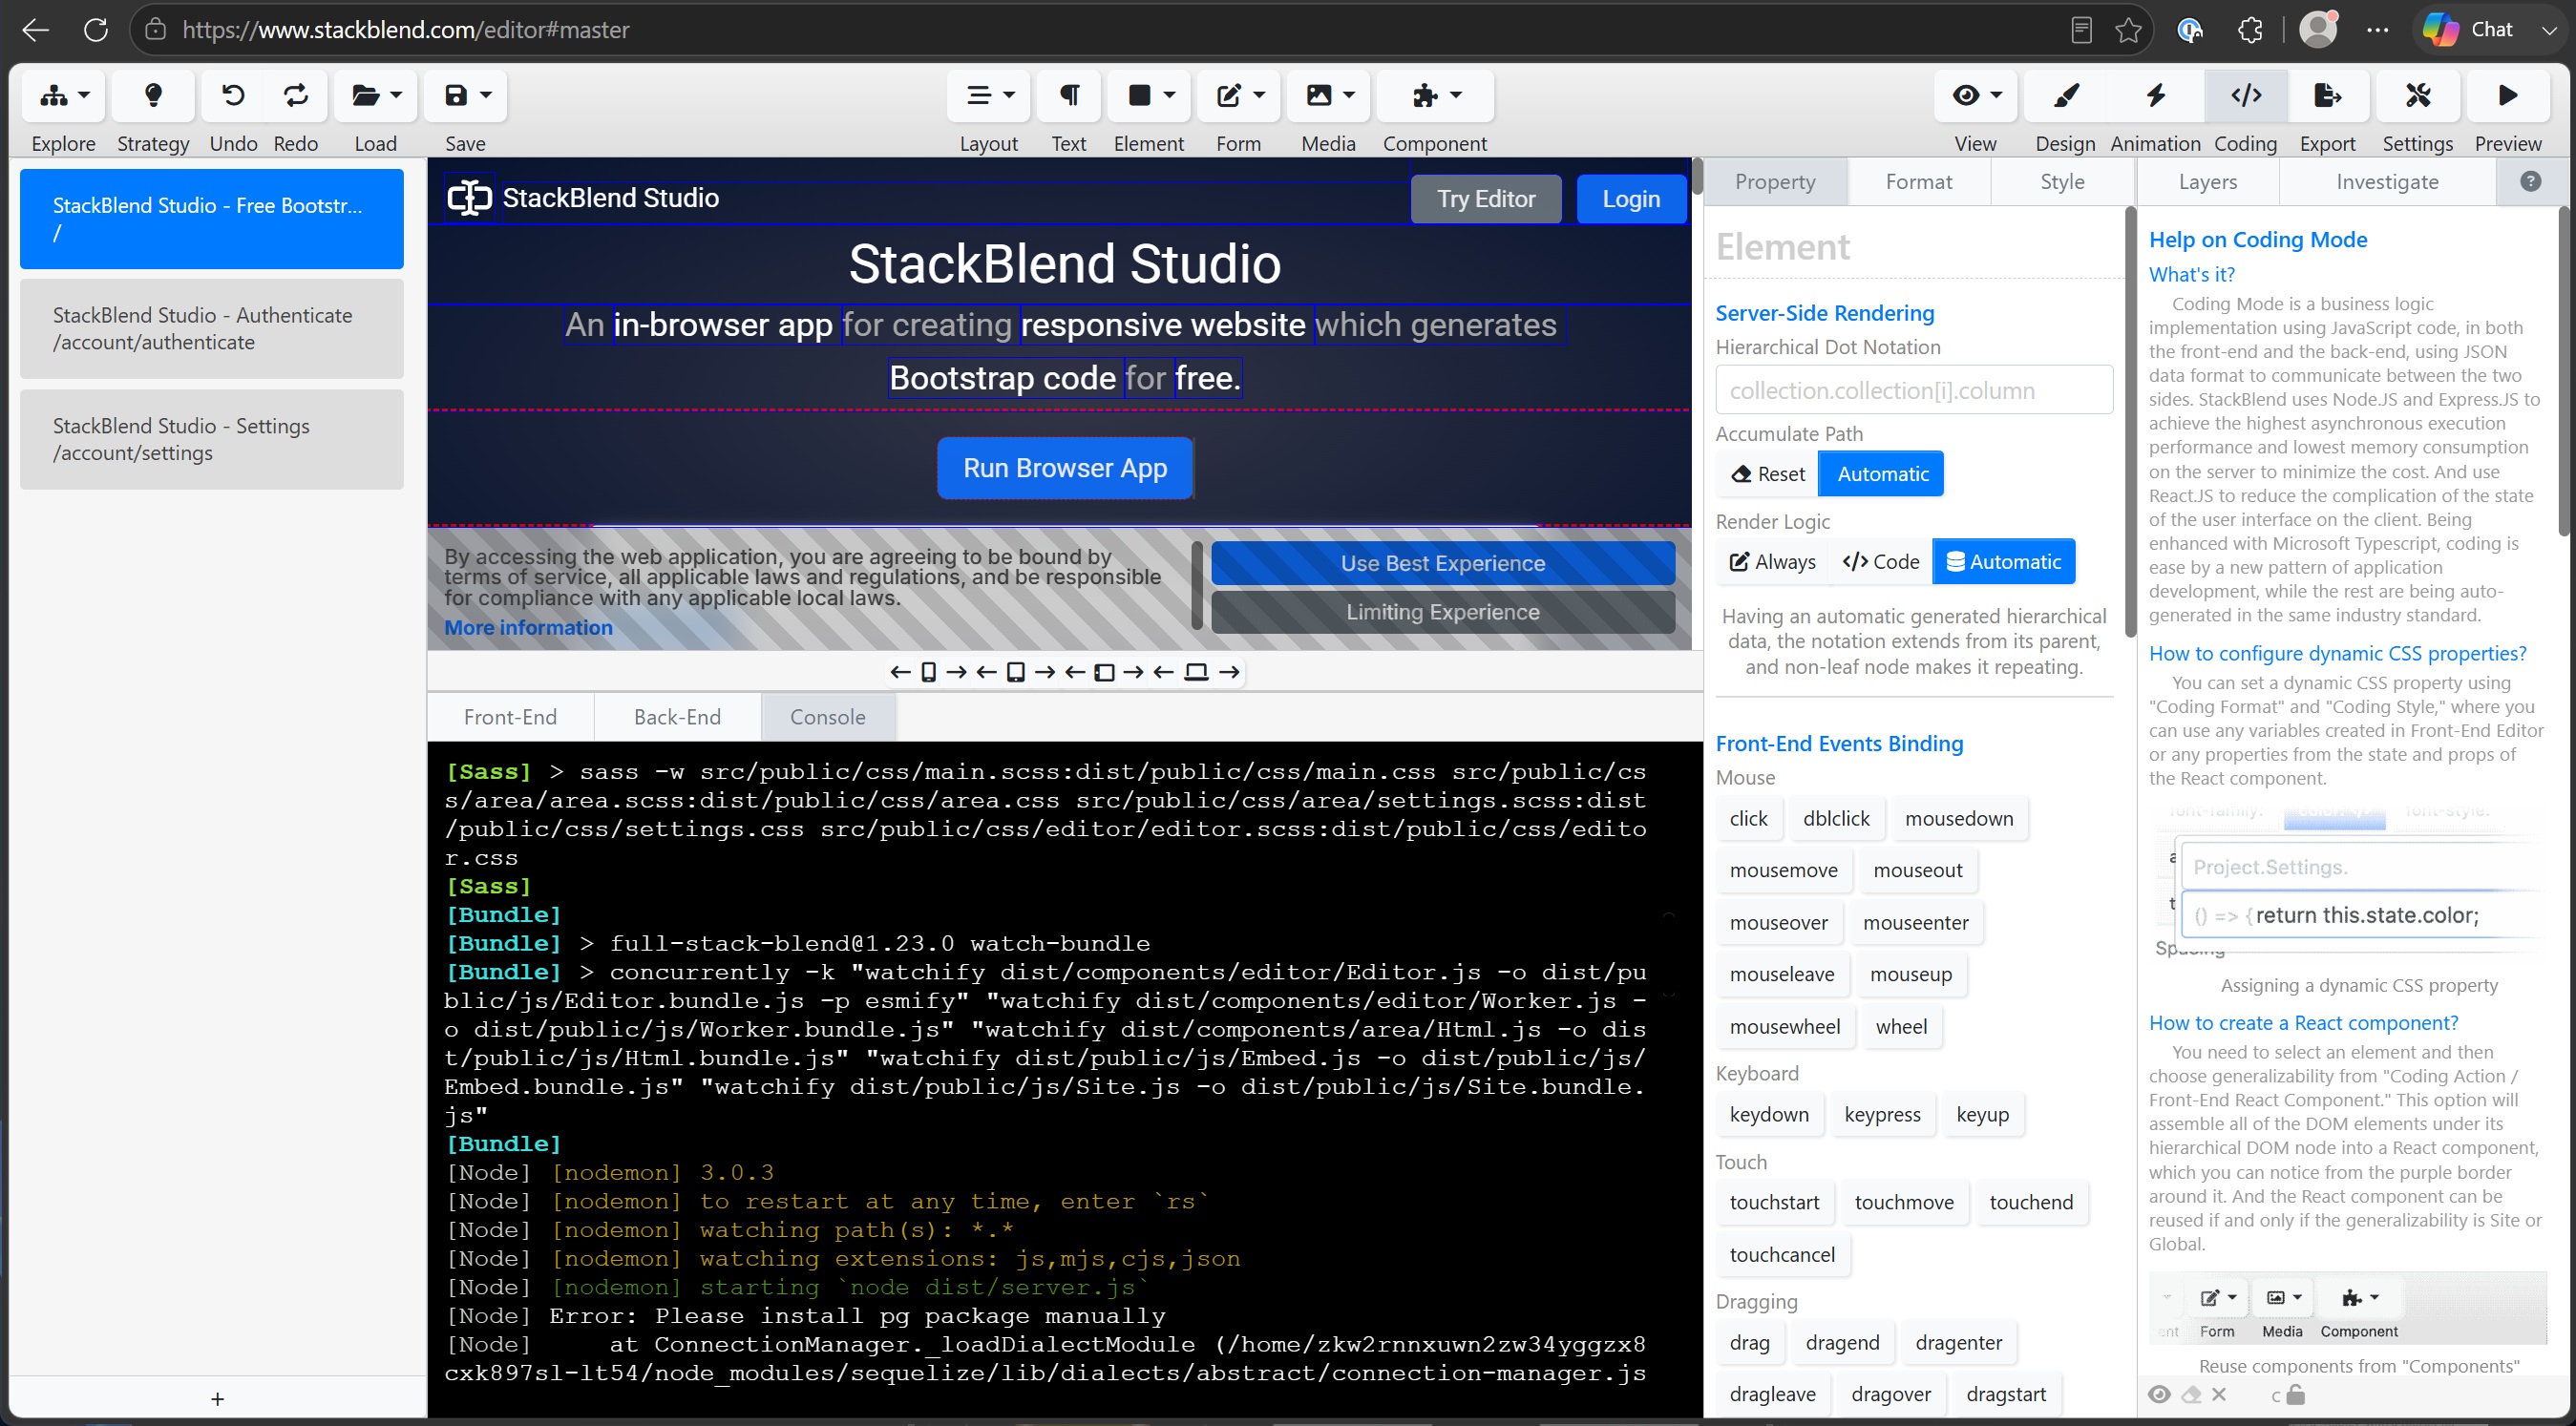Screen dimensions: 2576x1426
Task: Open the Animation lightning panel
Action: 2155,96
